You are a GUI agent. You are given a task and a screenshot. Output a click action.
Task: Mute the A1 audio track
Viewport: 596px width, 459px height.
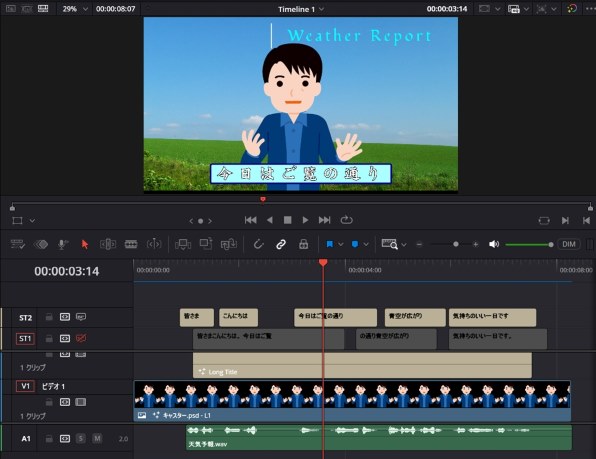(x=97, y=438)
